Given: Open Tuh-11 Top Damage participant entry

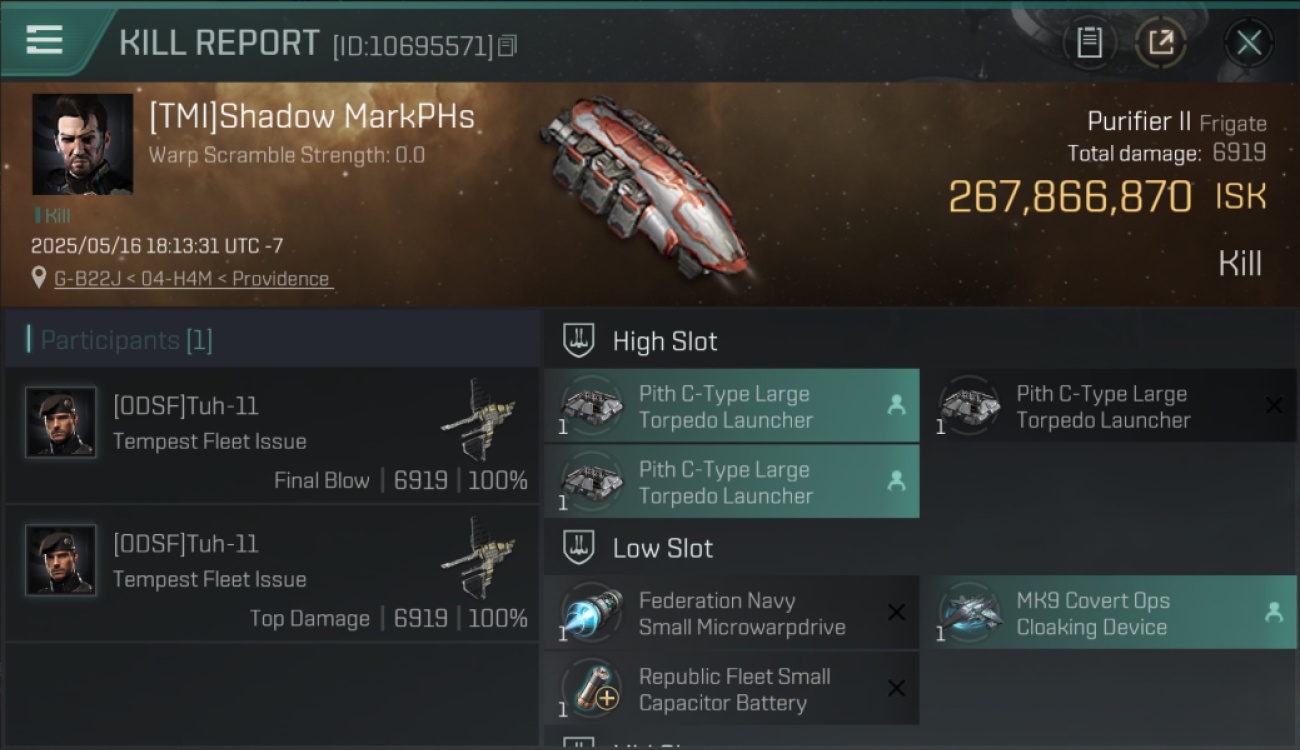Looking at the screenshot, I should (272, 573).
